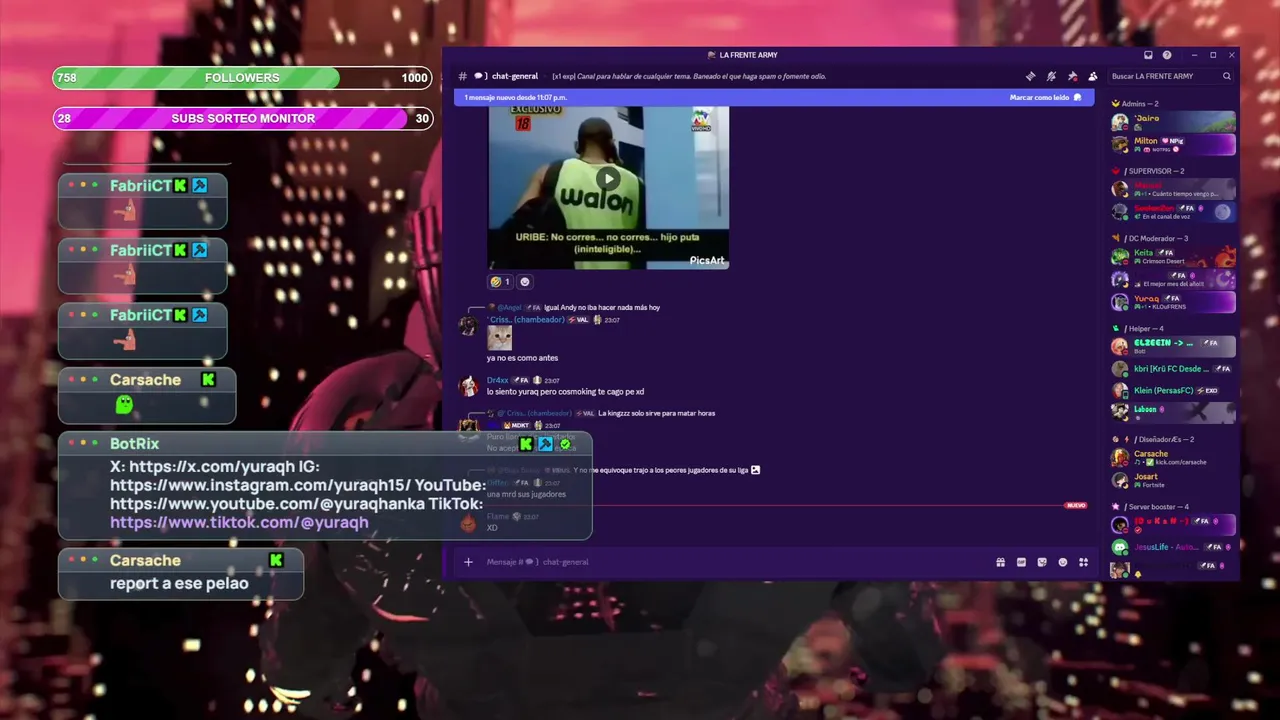Click the plus attach button in message bar
The height and width of the screenshot is (720, 1280).
pyautogui.click(x=468, y=562)
